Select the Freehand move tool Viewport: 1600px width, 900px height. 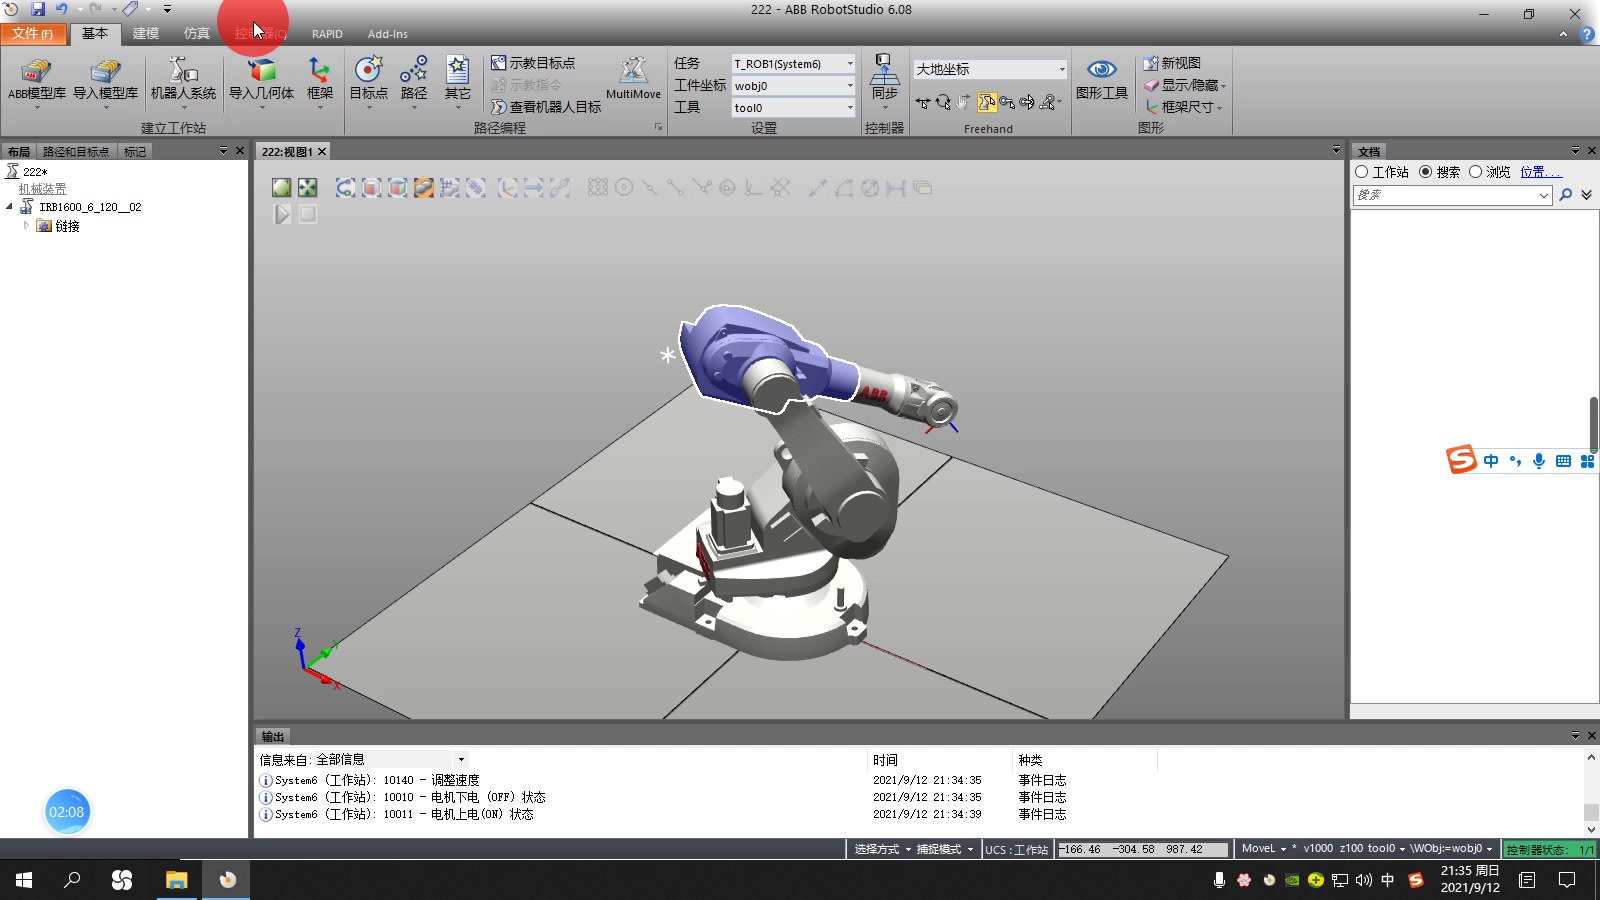tap(922, 103)
